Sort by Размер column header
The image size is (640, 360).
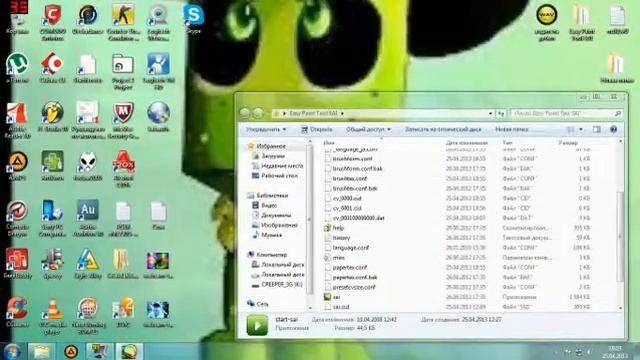[568, 143]
